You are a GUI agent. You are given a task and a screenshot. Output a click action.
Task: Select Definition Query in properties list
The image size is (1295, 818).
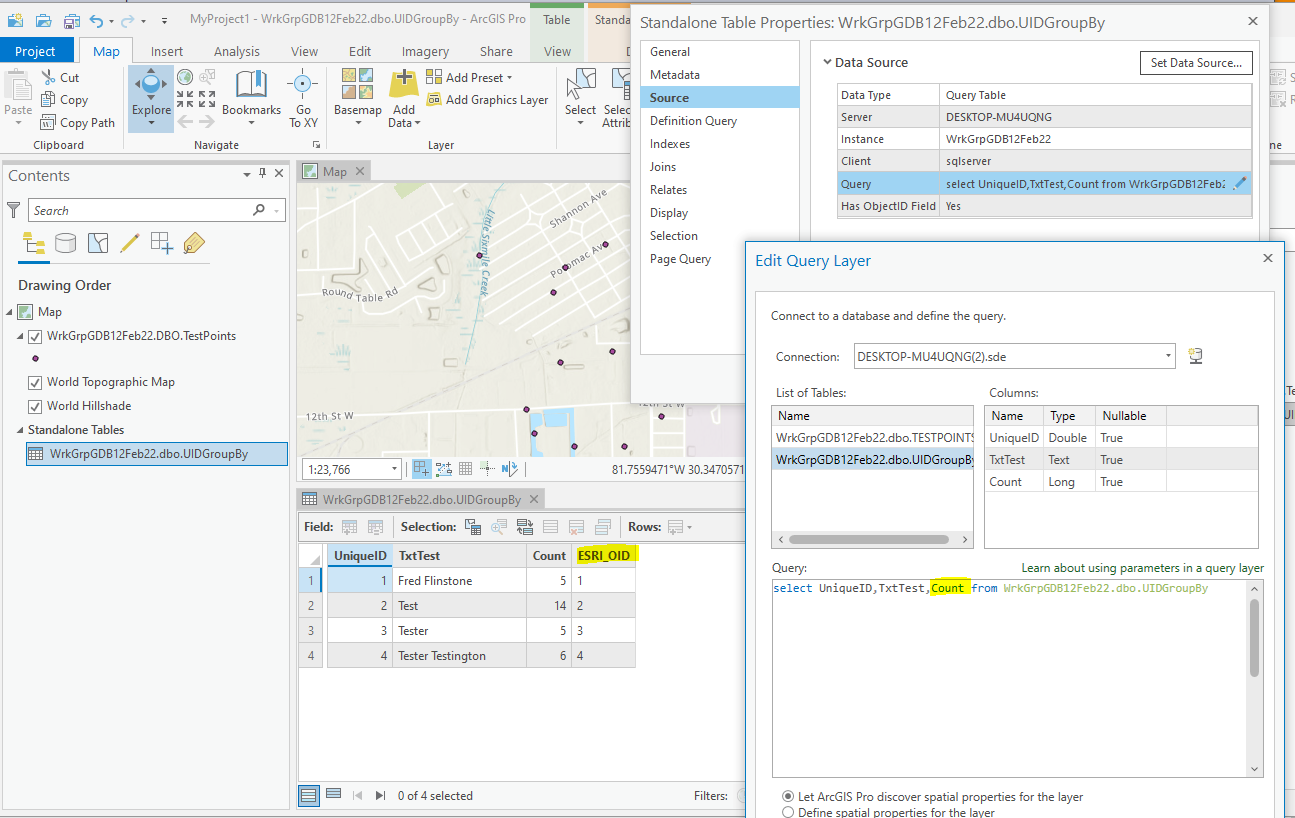click(693, 121)
